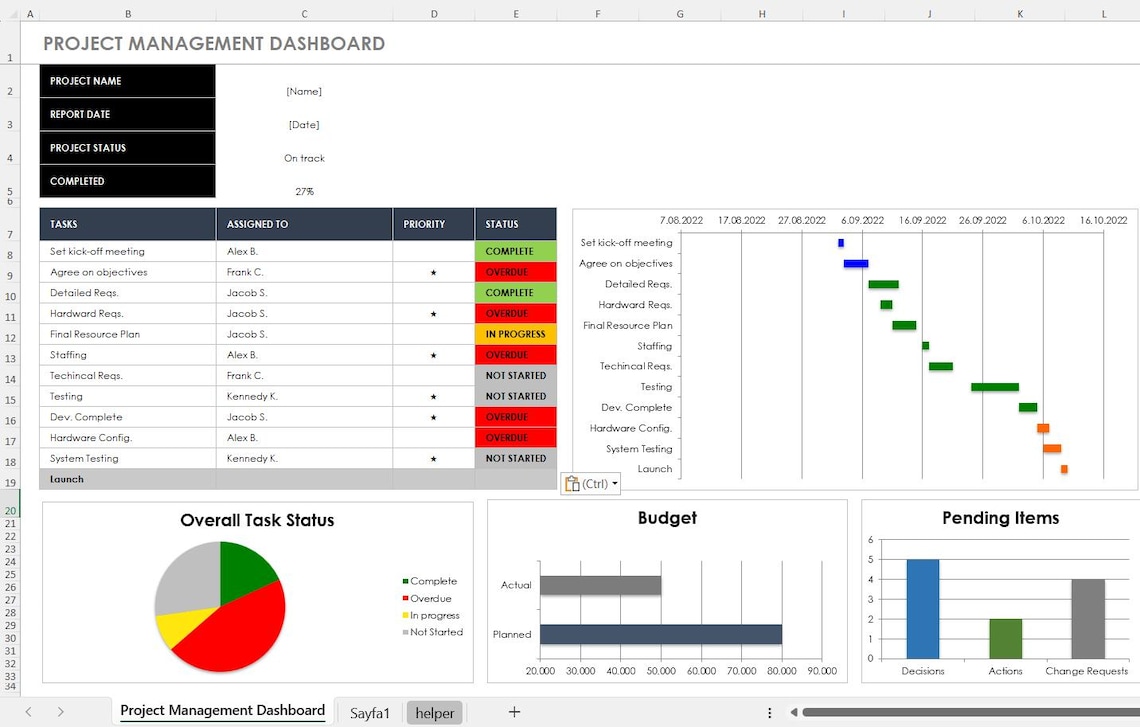Select the [Name] project name cell

pyautogui.click(x=303, y=91)
